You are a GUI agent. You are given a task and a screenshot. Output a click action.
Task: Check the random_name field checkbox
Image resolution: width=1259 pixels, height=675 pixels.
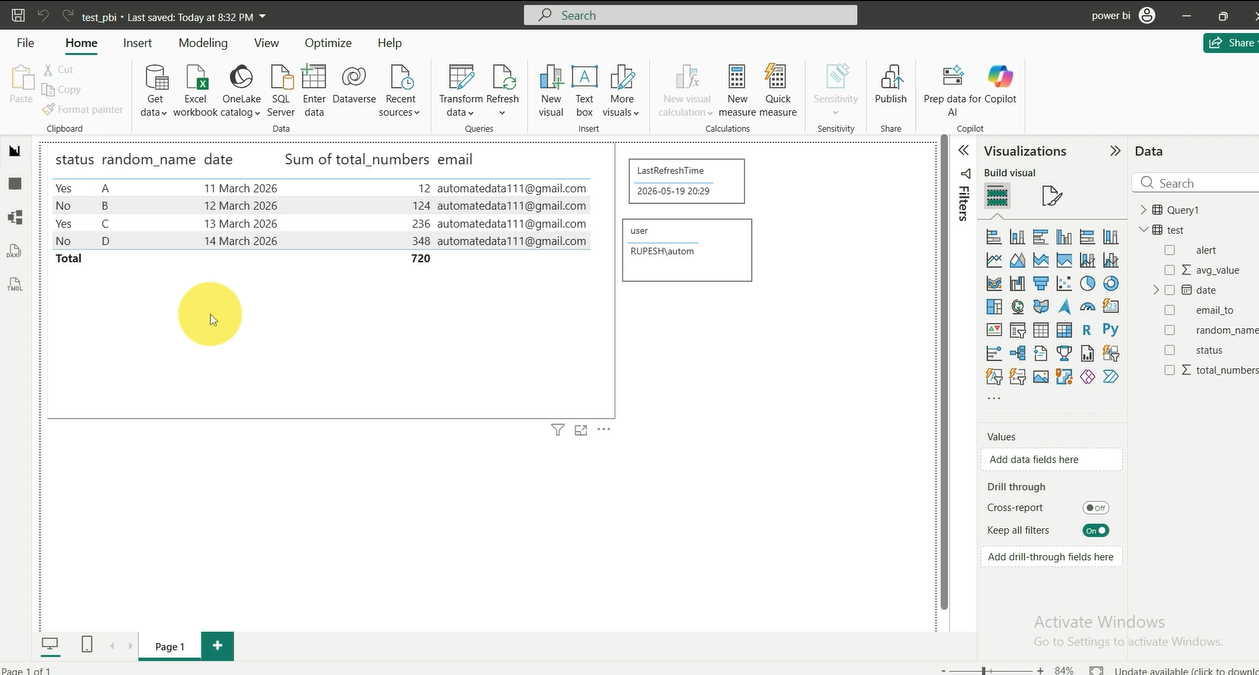pos(1170,330)
